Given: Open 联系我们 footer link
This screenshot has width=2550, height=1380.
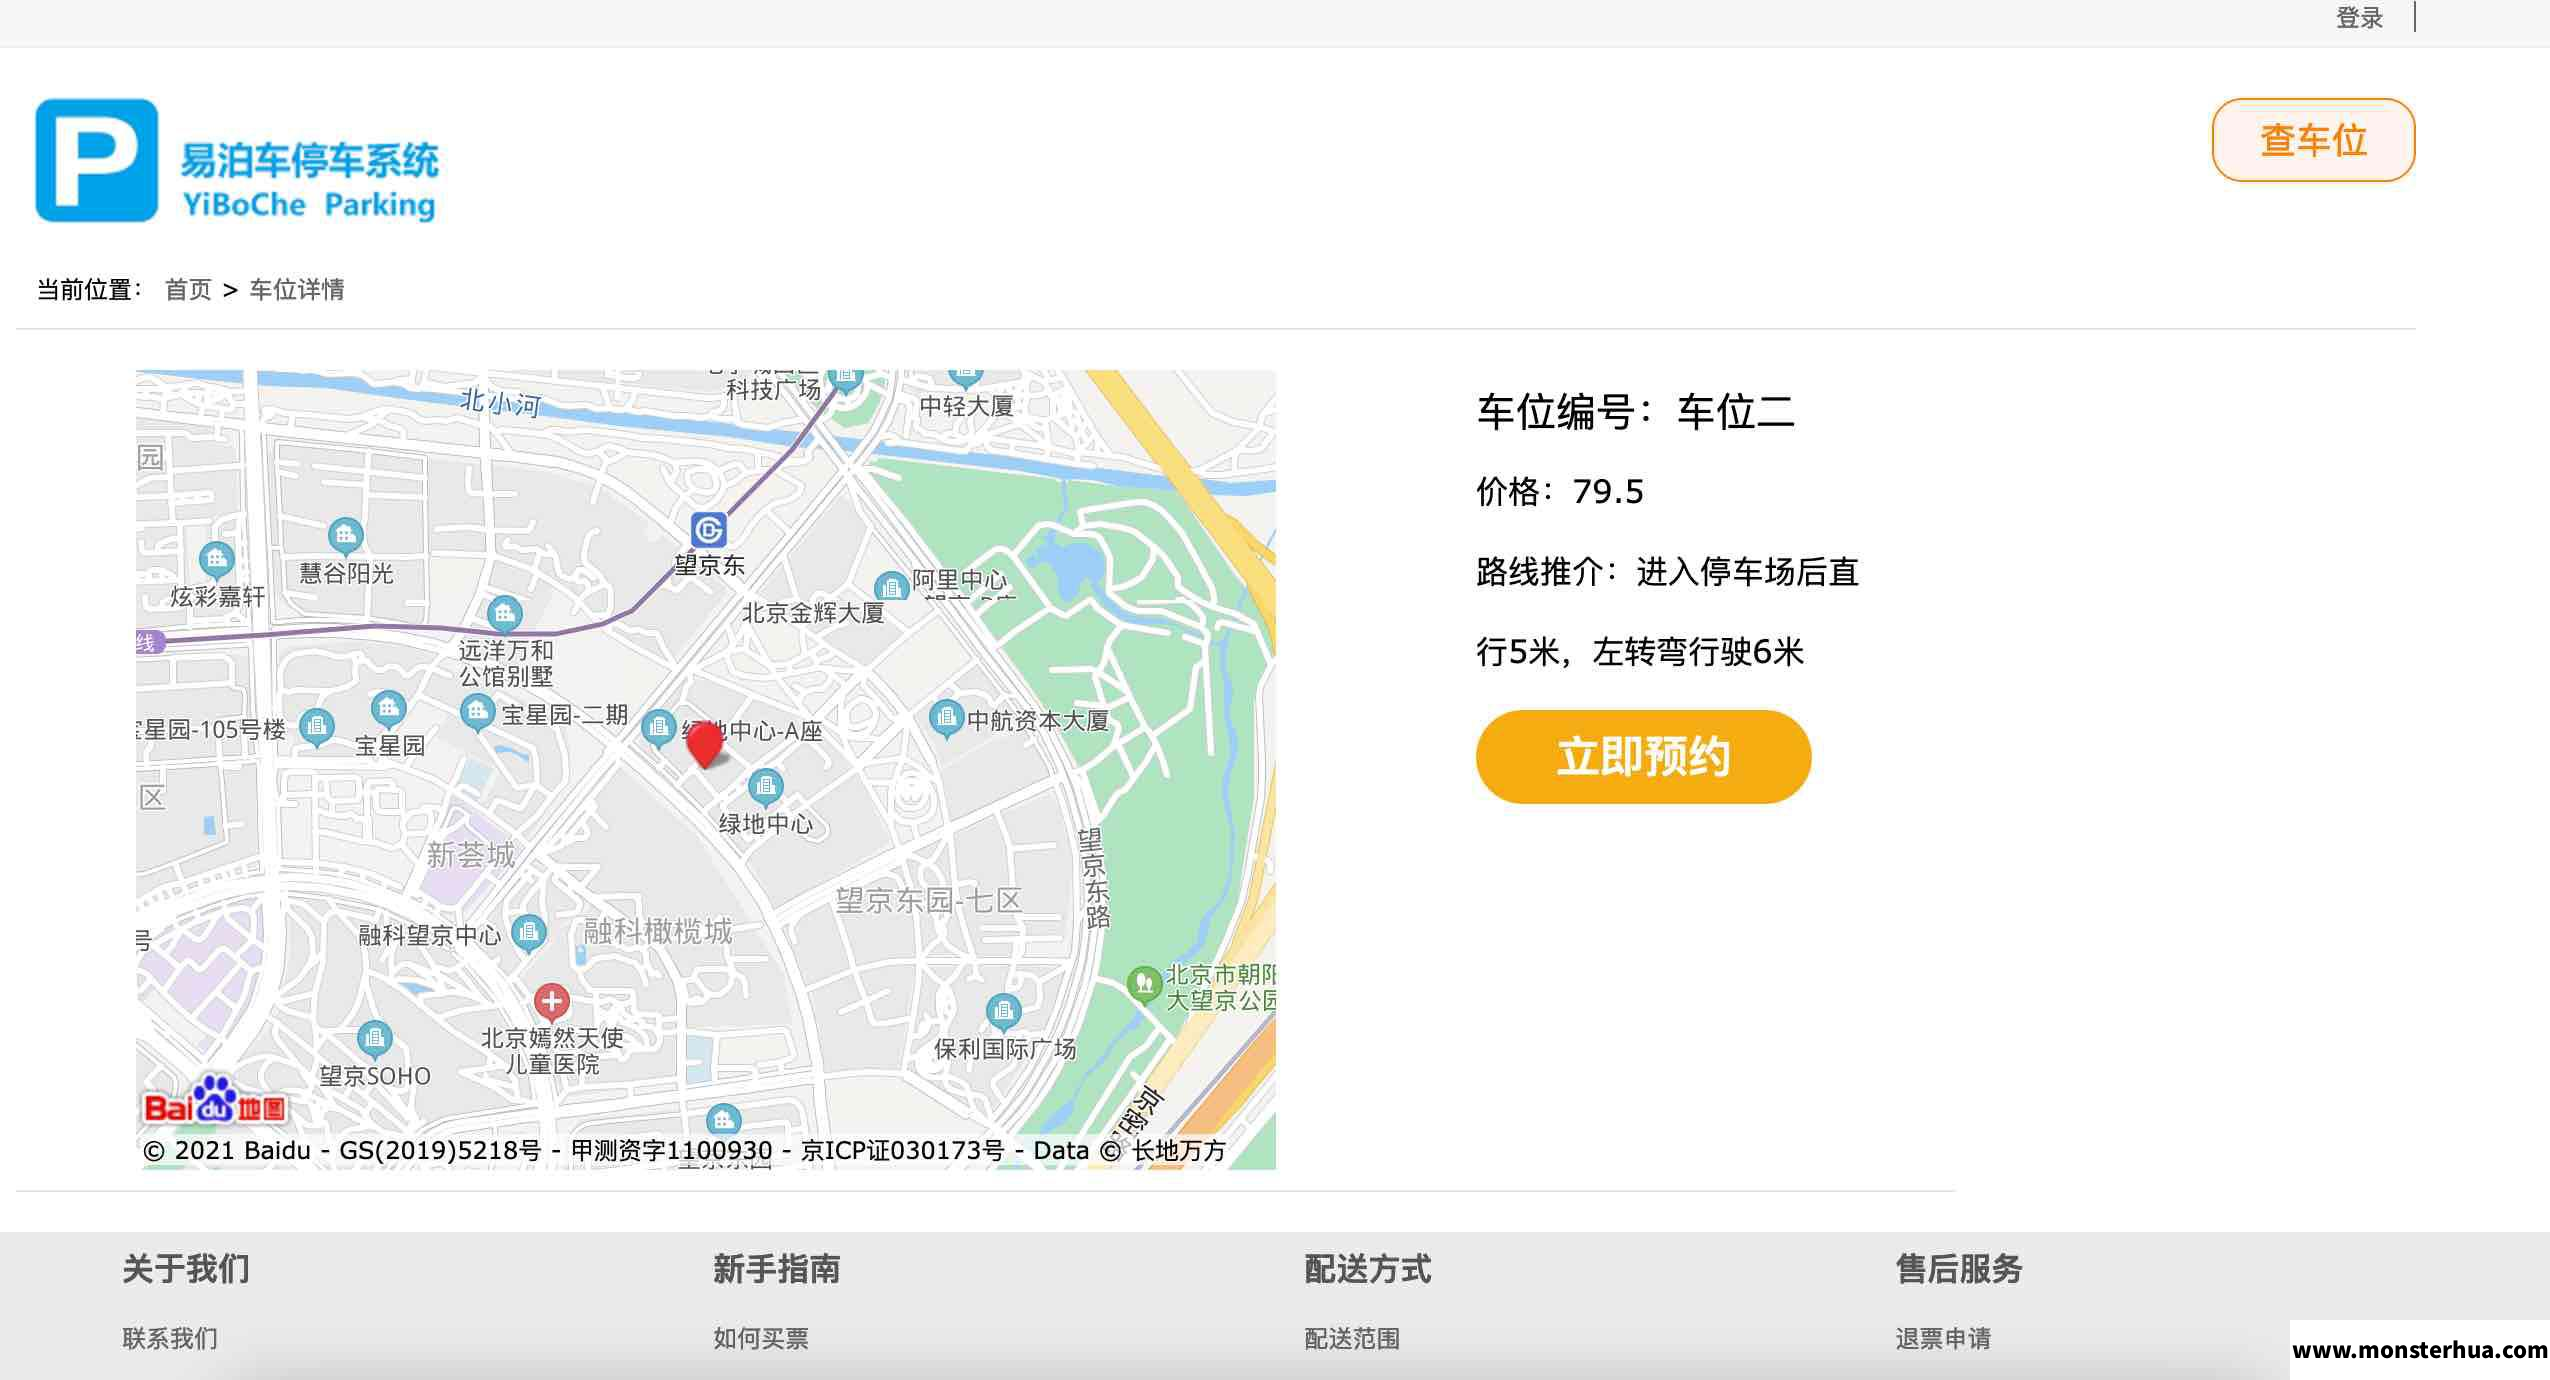Looking at the screenshot, I should tap(170, 1338).
